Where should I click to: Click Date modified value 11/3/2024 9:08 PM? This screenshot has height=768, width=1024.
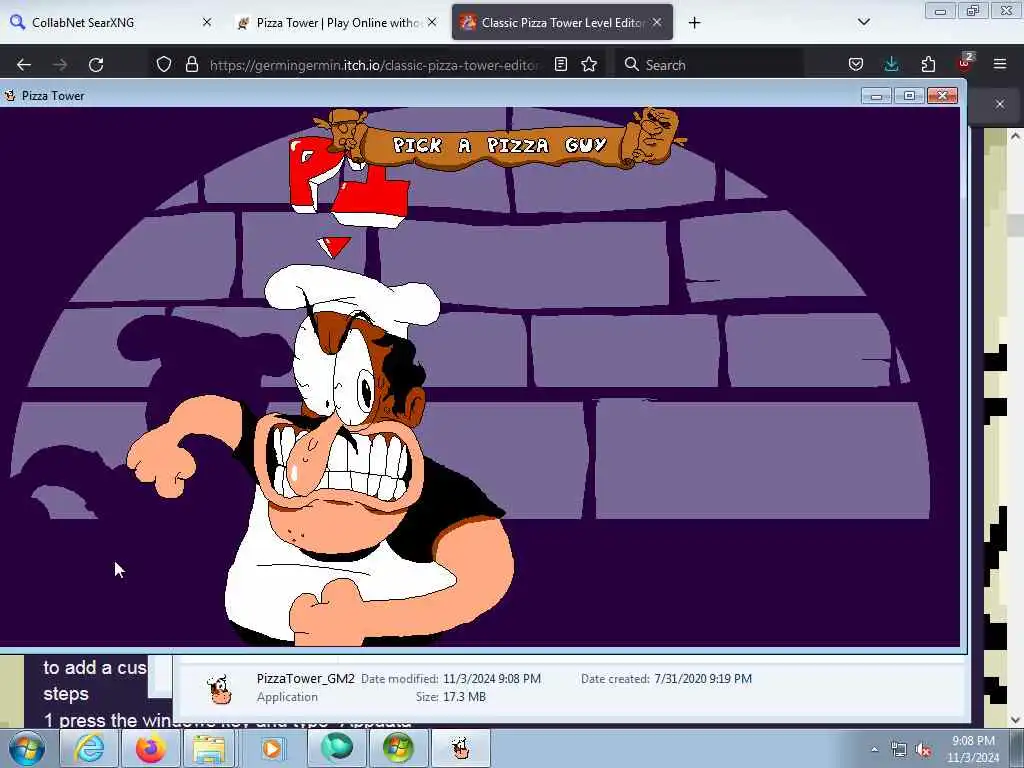pyautogui.click(x=492, y=679)
